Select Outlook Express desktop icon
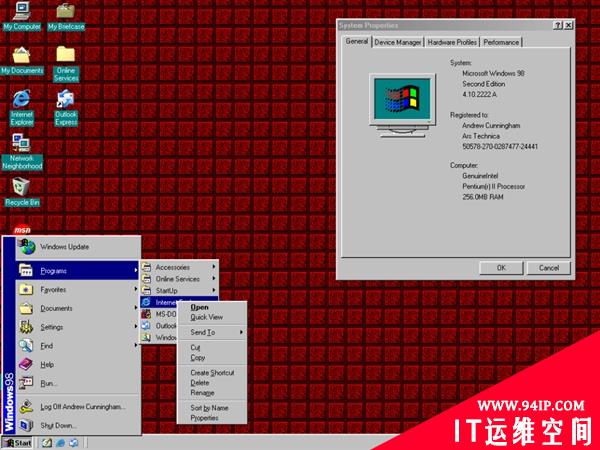This screenshot has width=600, height=450. [x=66, y=99]
